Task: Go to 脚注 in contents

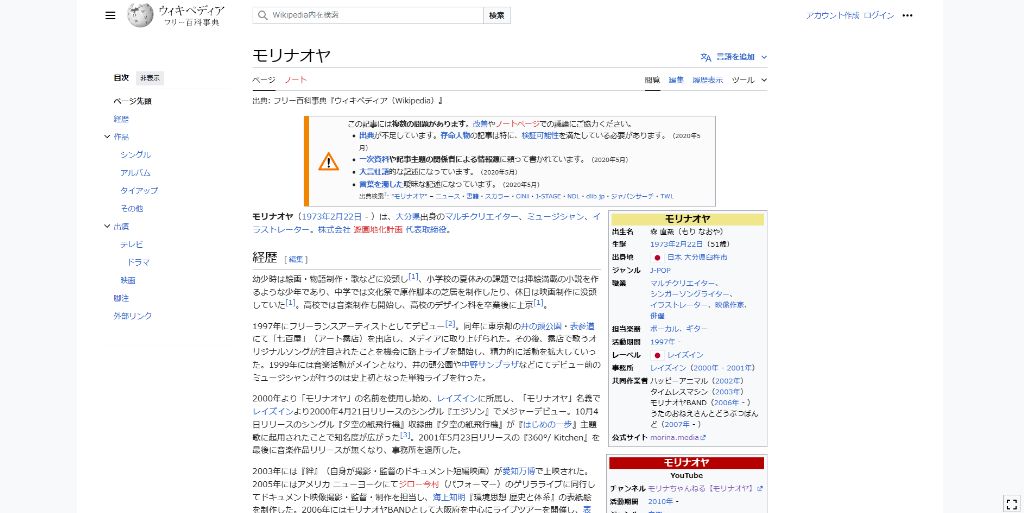Action: coord(121,298)
